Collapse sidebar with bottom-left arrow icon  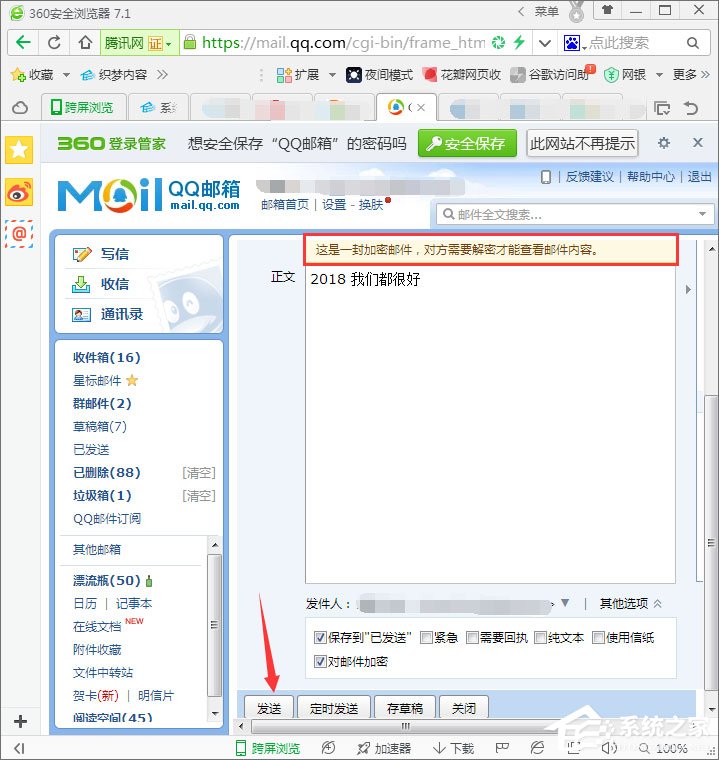18,748
